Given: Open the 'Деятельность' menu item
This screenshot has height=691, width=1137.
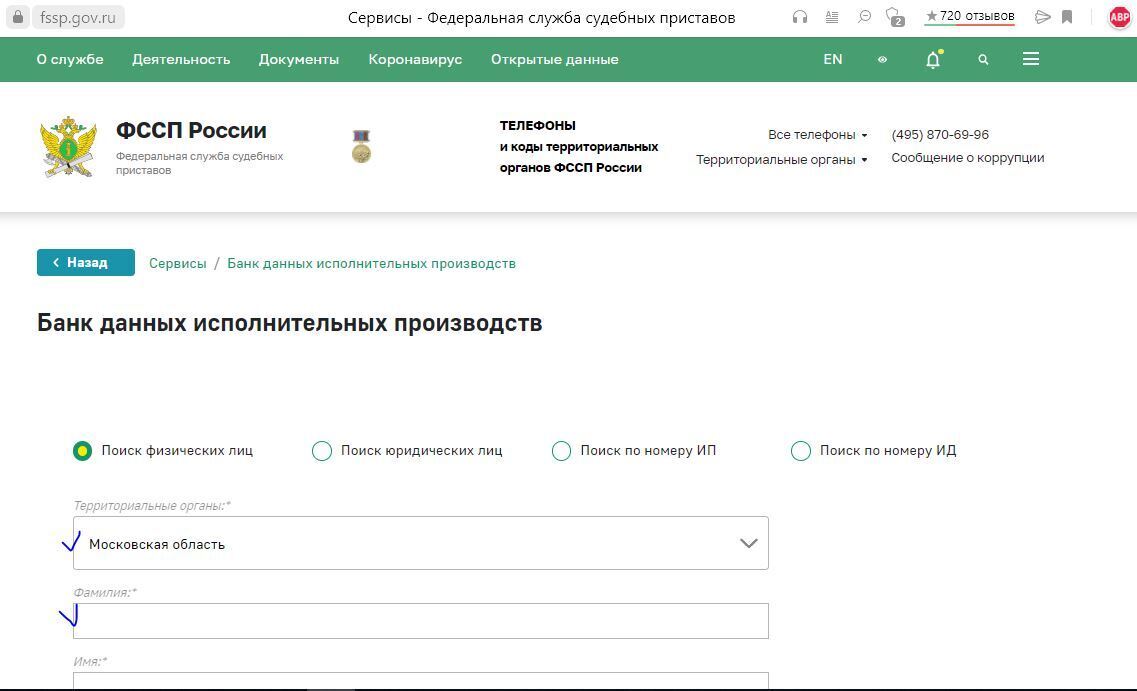Looking at the screenshot, I should tap(181, 60).
